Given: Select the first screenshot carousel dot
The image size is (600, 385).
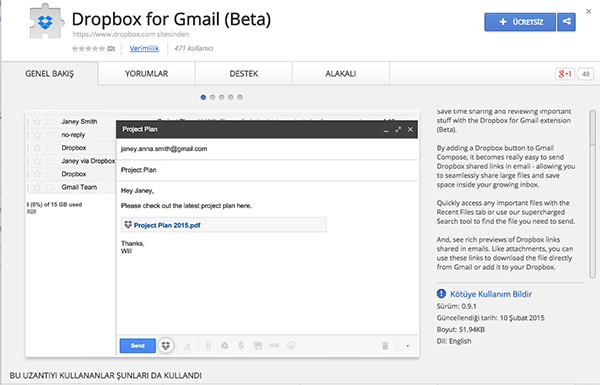Looking at the screenshot, I should click(203, 97).
